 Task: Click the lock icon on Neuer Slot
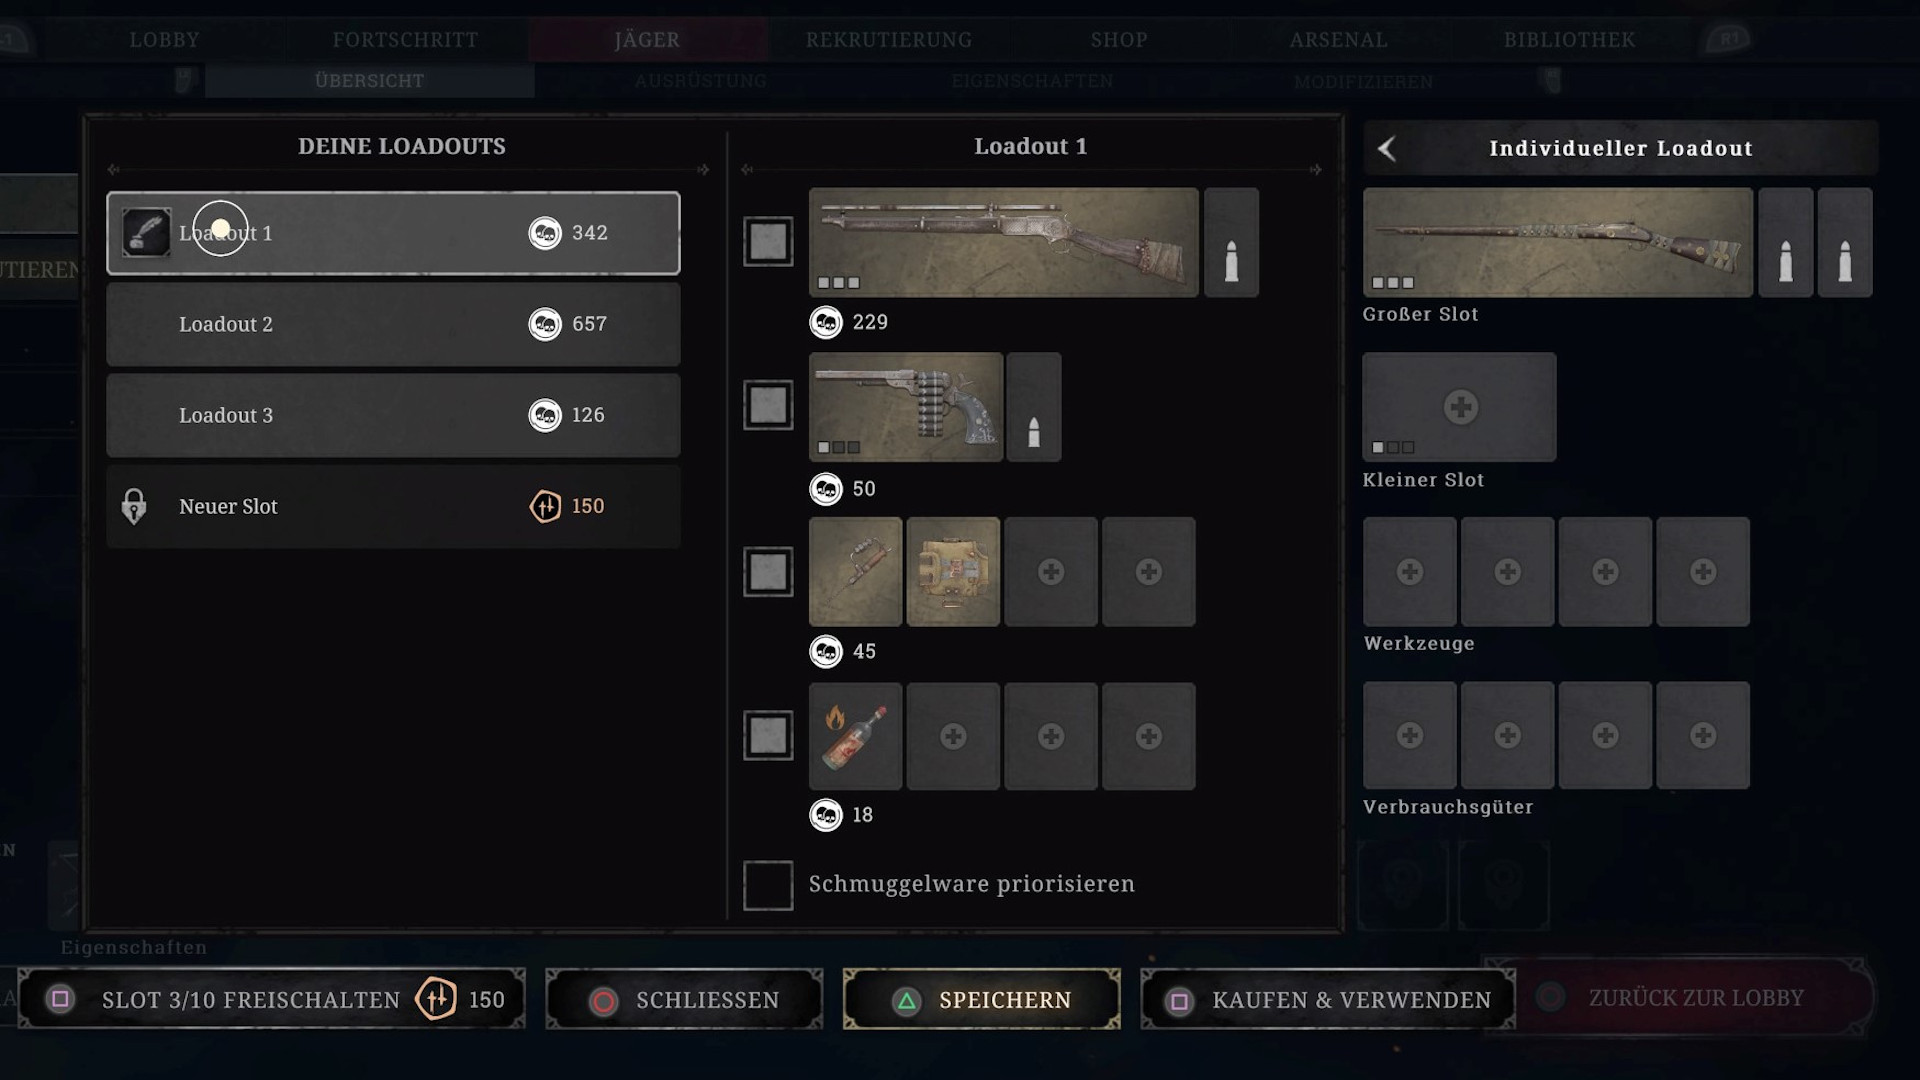click(134, 506)
